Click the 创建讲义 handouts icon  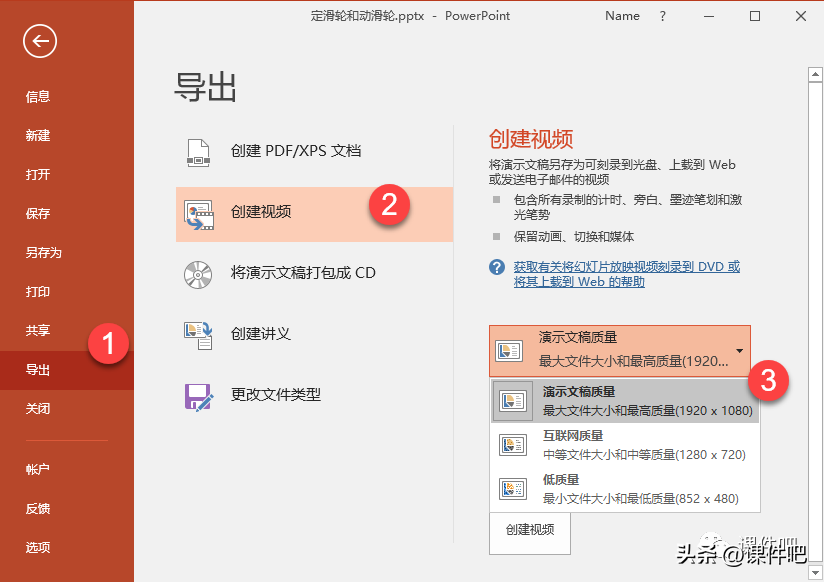pyautogui.click(x=199, y=334)
